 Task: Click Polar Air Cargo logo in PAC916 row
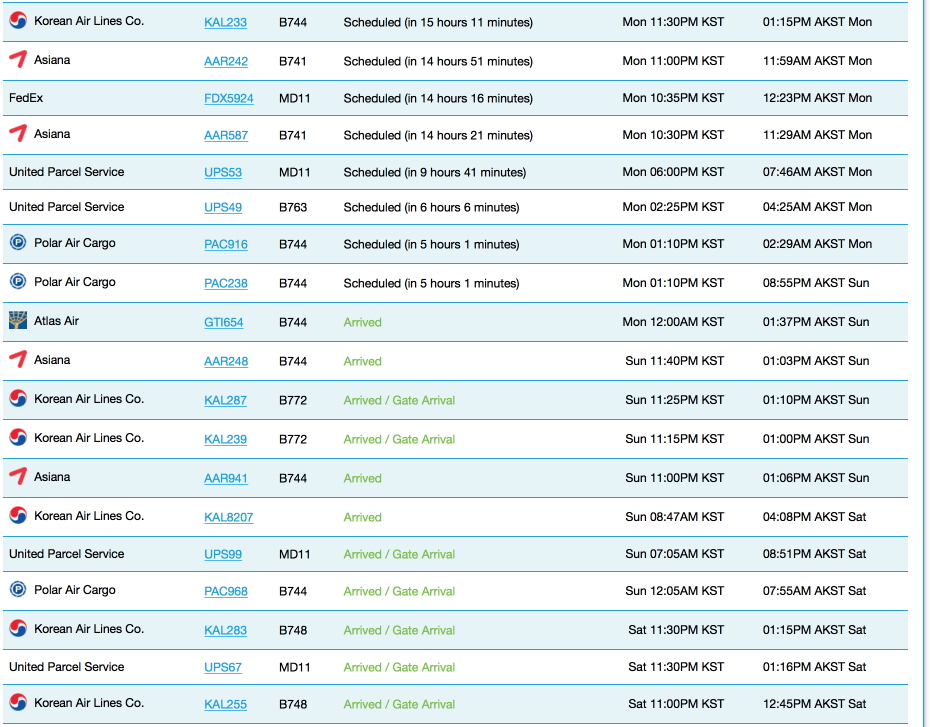click(18, 243)
